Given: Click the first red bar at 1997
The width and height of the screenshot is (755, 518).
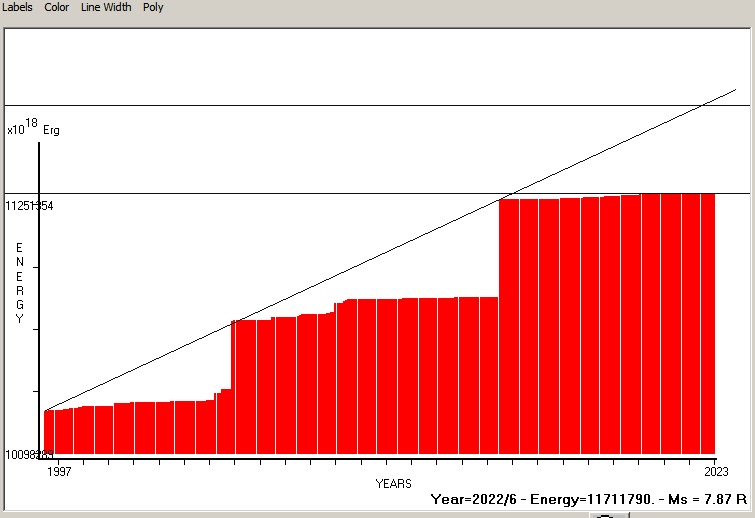Looking at the screenshot, I should (x=49, y=432).
